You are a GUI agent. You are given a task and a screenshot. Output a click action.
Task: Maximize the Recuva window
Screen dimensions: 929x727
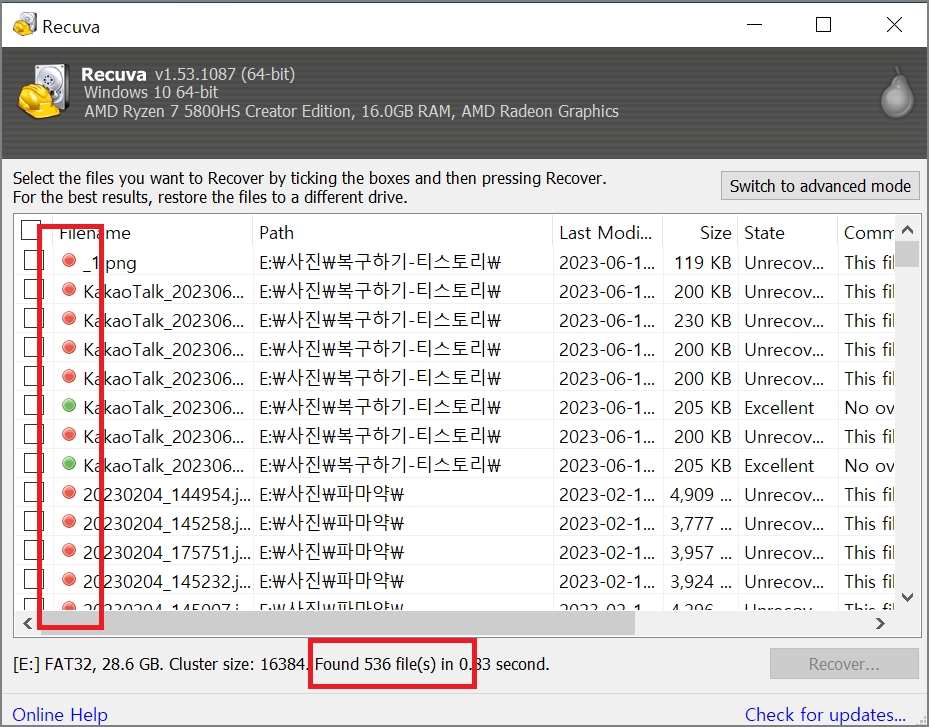click(824, 25)
